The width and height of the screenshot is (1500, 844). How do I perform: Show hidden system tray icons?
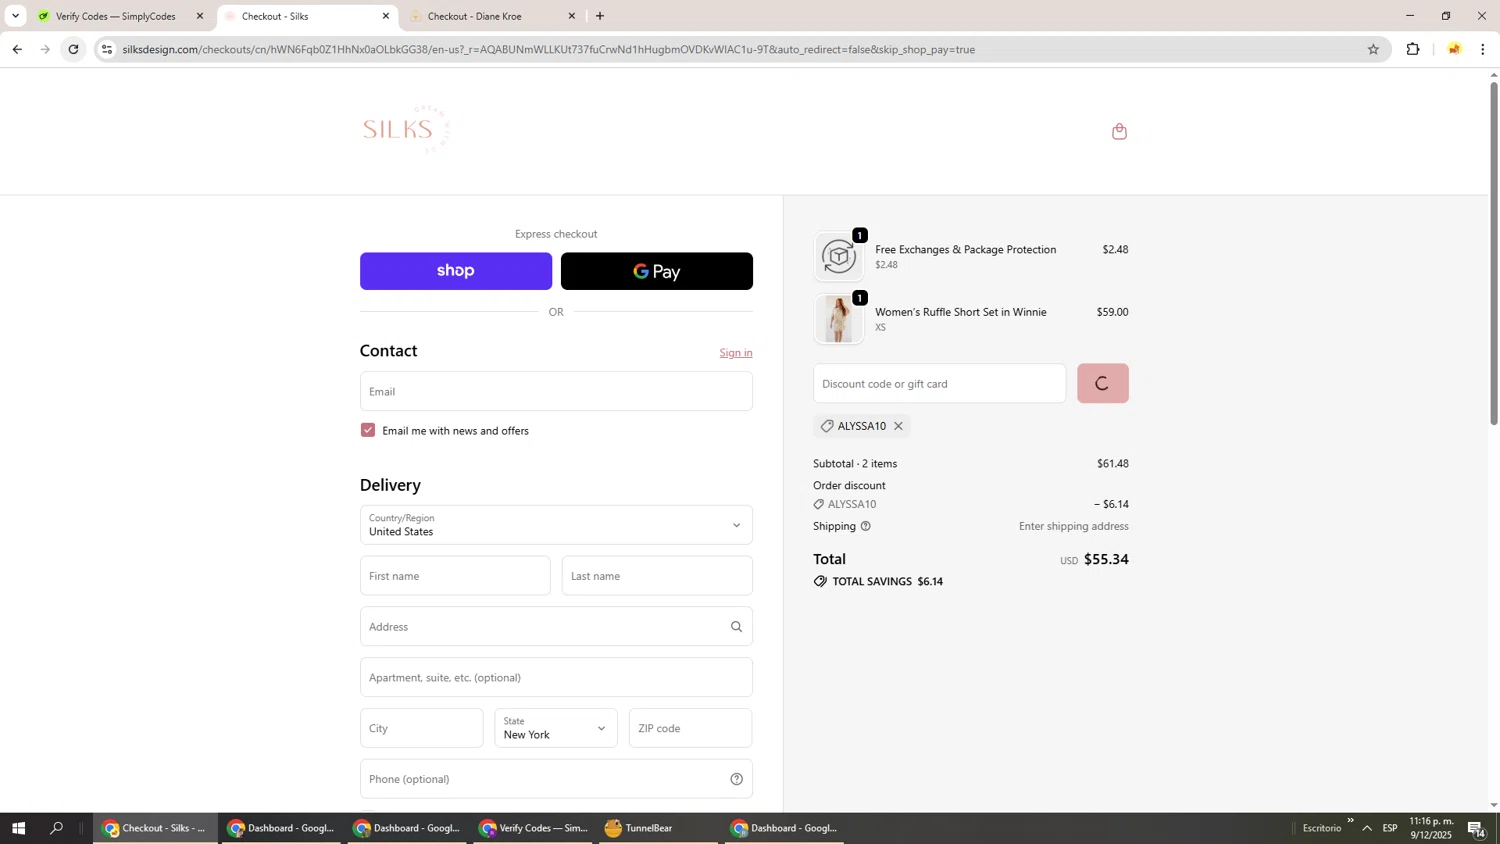coord(1367,828)
